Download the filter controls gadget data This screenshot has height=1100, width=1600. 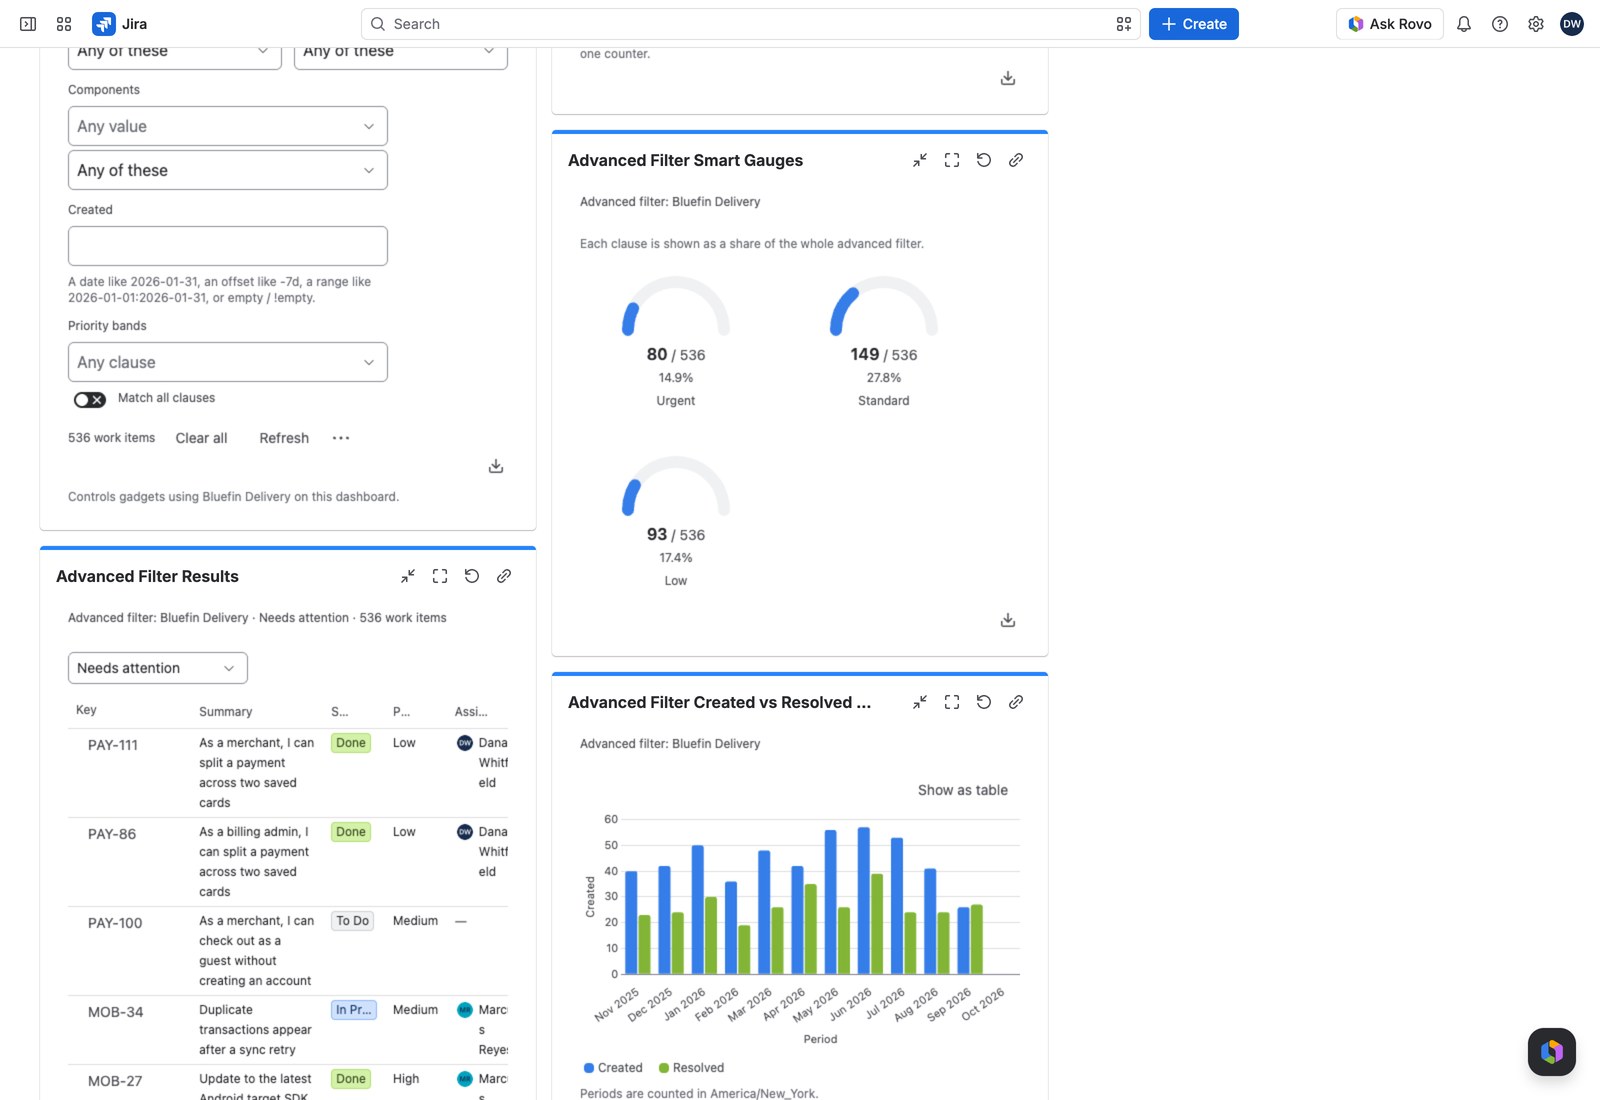click(496, 466)
